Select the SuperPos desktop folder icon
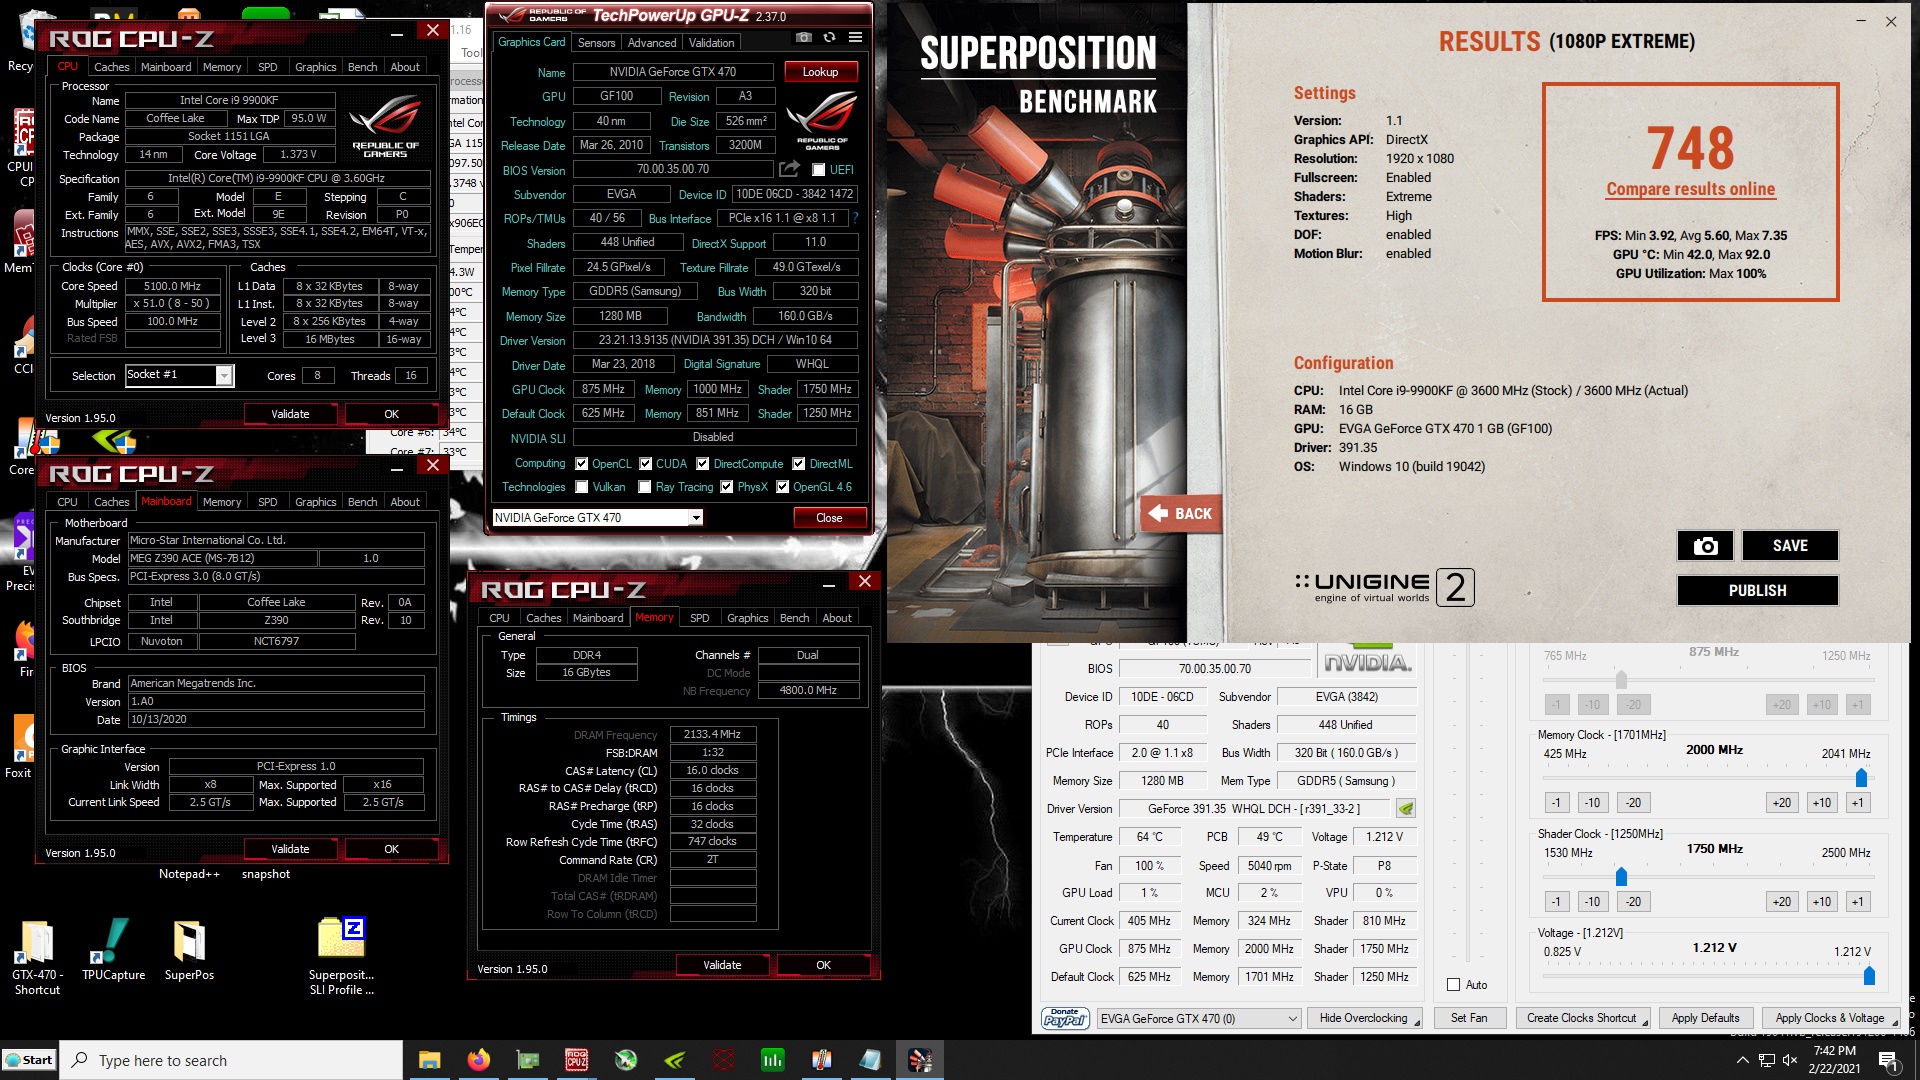This screenshot has height=1080, width=1920. (x=189, y=950)
